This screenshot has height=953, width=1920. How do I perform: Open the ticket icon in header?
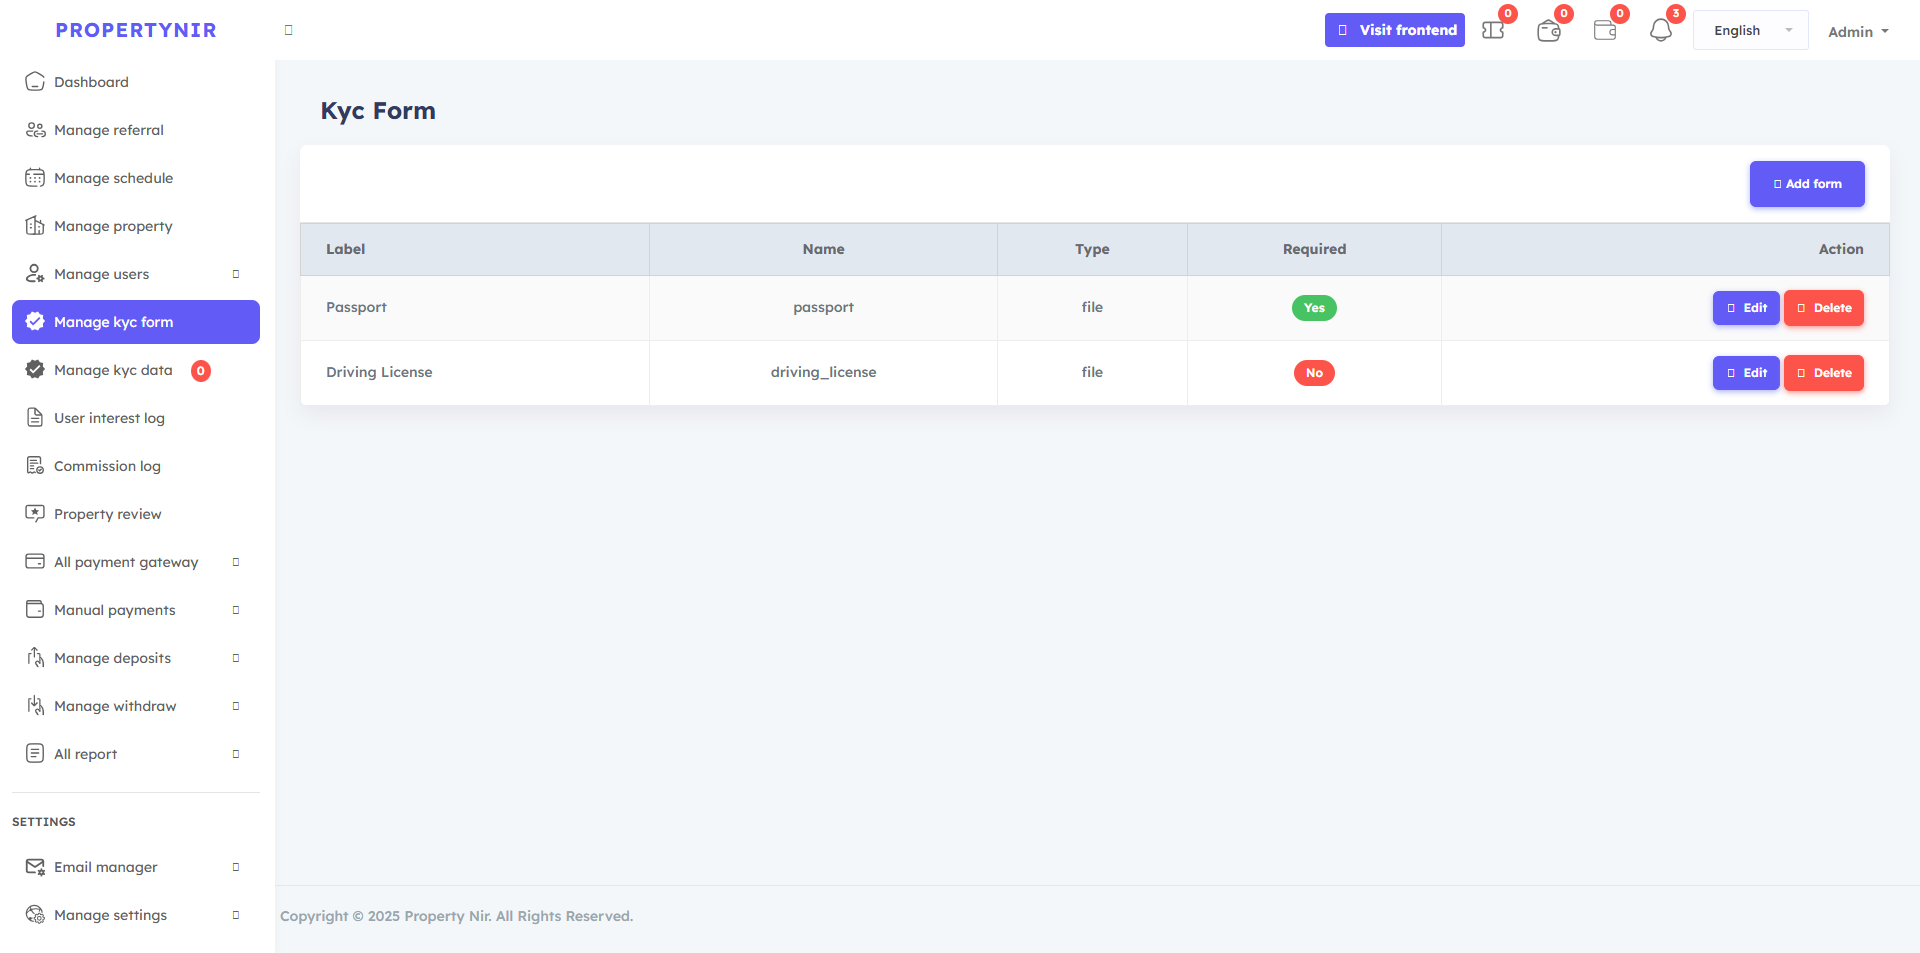(x=1493, y=31)
